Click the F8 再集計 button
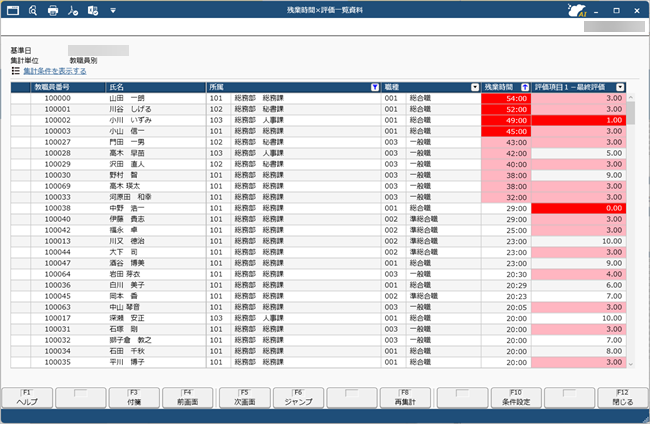Image resolution: width=650 pixels, height=424 pixels. click(x=405, y=398)
